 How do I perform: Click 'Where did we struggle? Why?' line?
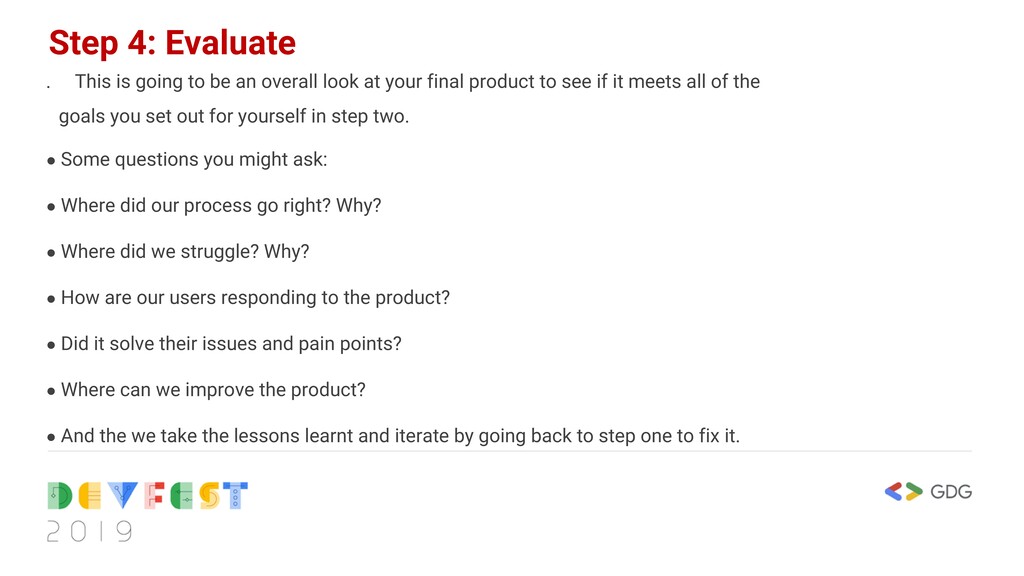click(185, 251)
